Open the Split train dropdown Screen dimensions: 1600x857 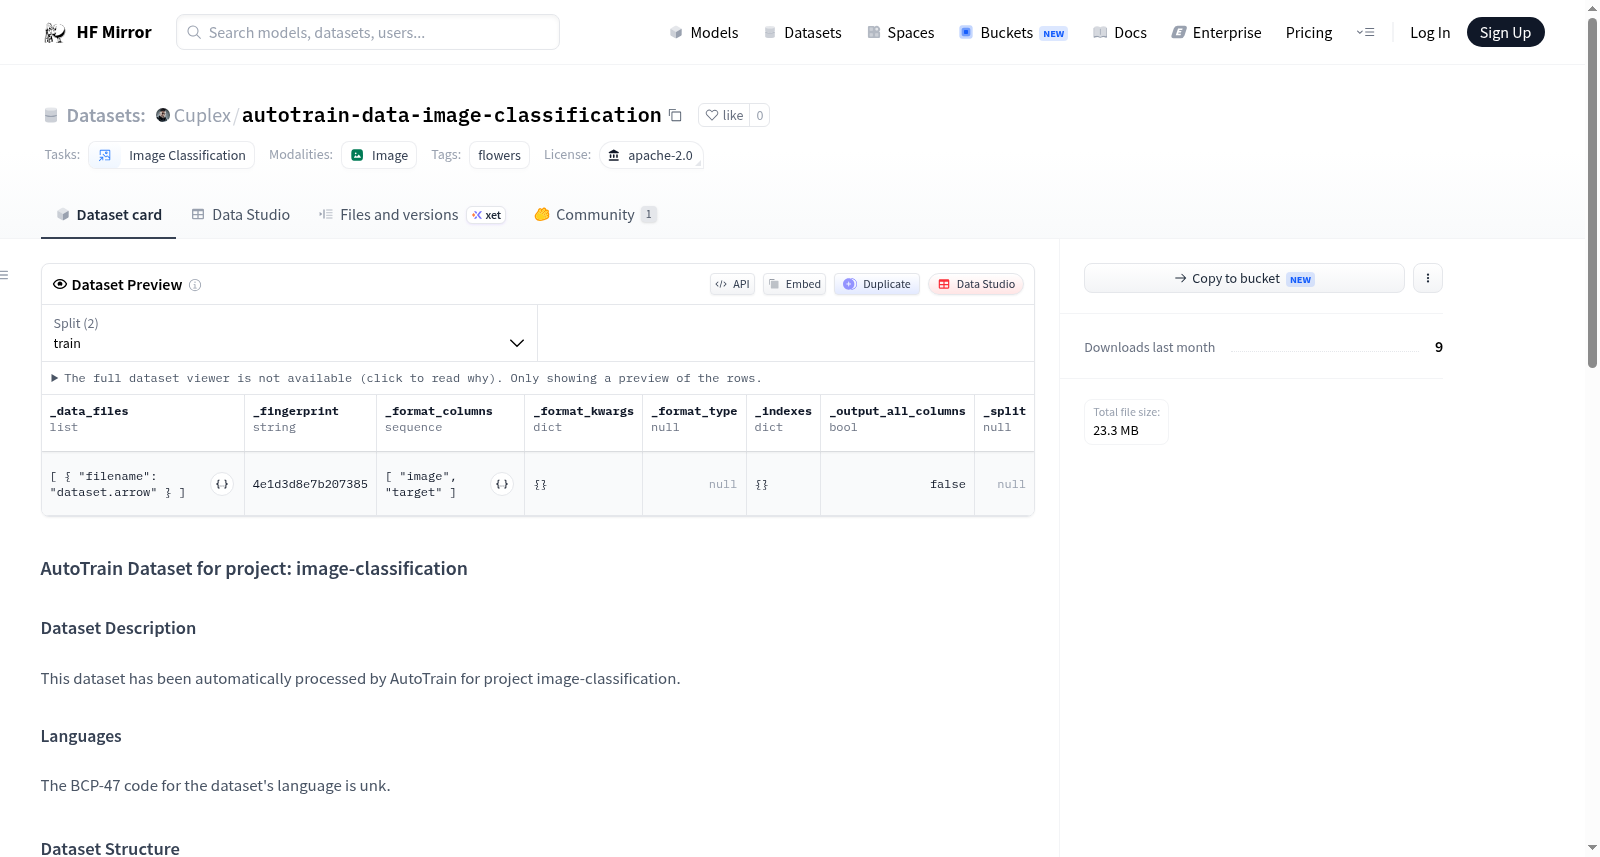coord(289,333)
